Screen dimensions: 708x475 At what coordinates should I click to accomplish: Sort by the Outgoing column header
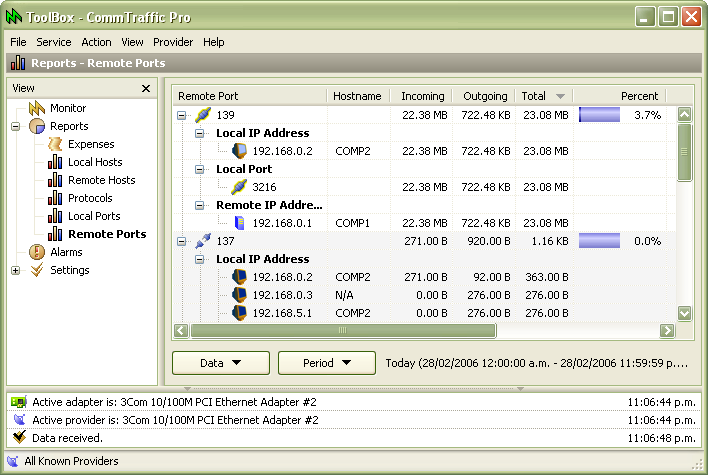(x=484, y=96)
